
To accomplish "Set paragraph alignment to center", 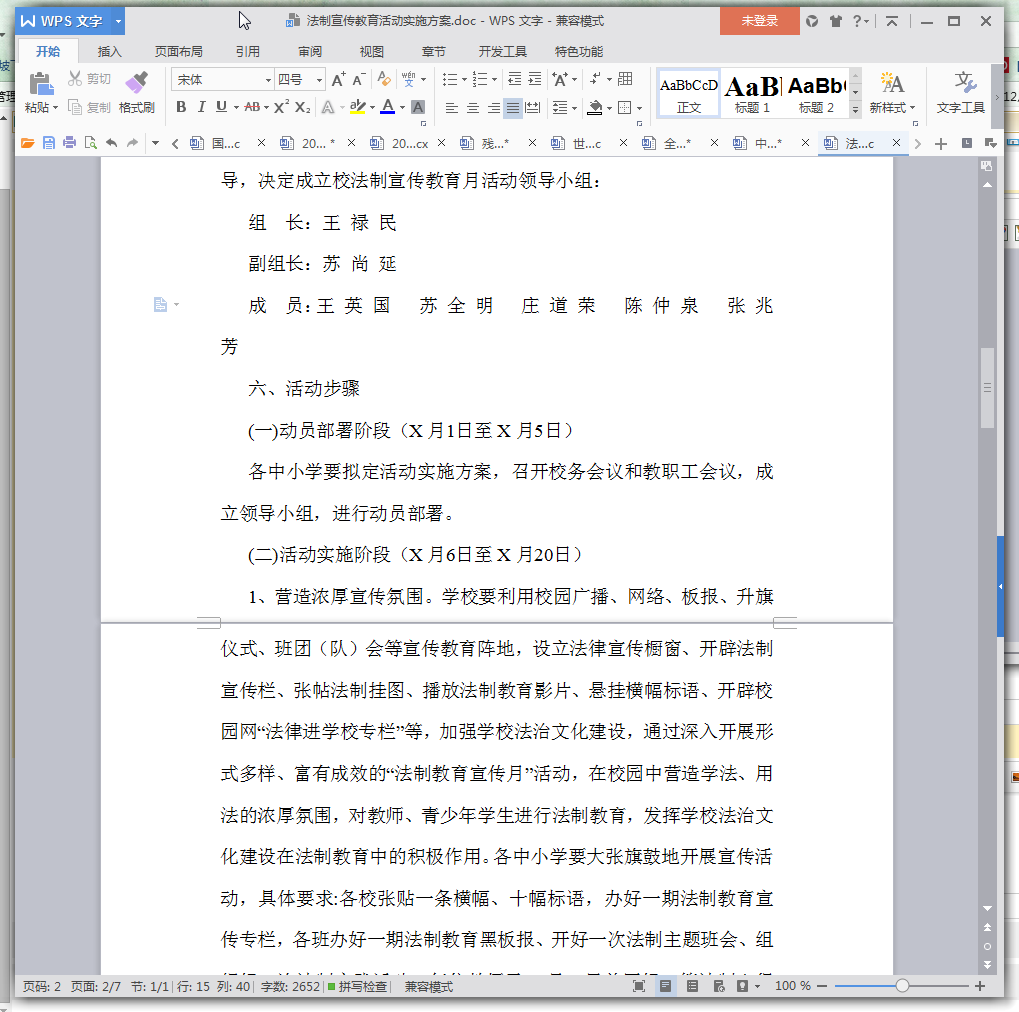I will [x=472, y=107].
